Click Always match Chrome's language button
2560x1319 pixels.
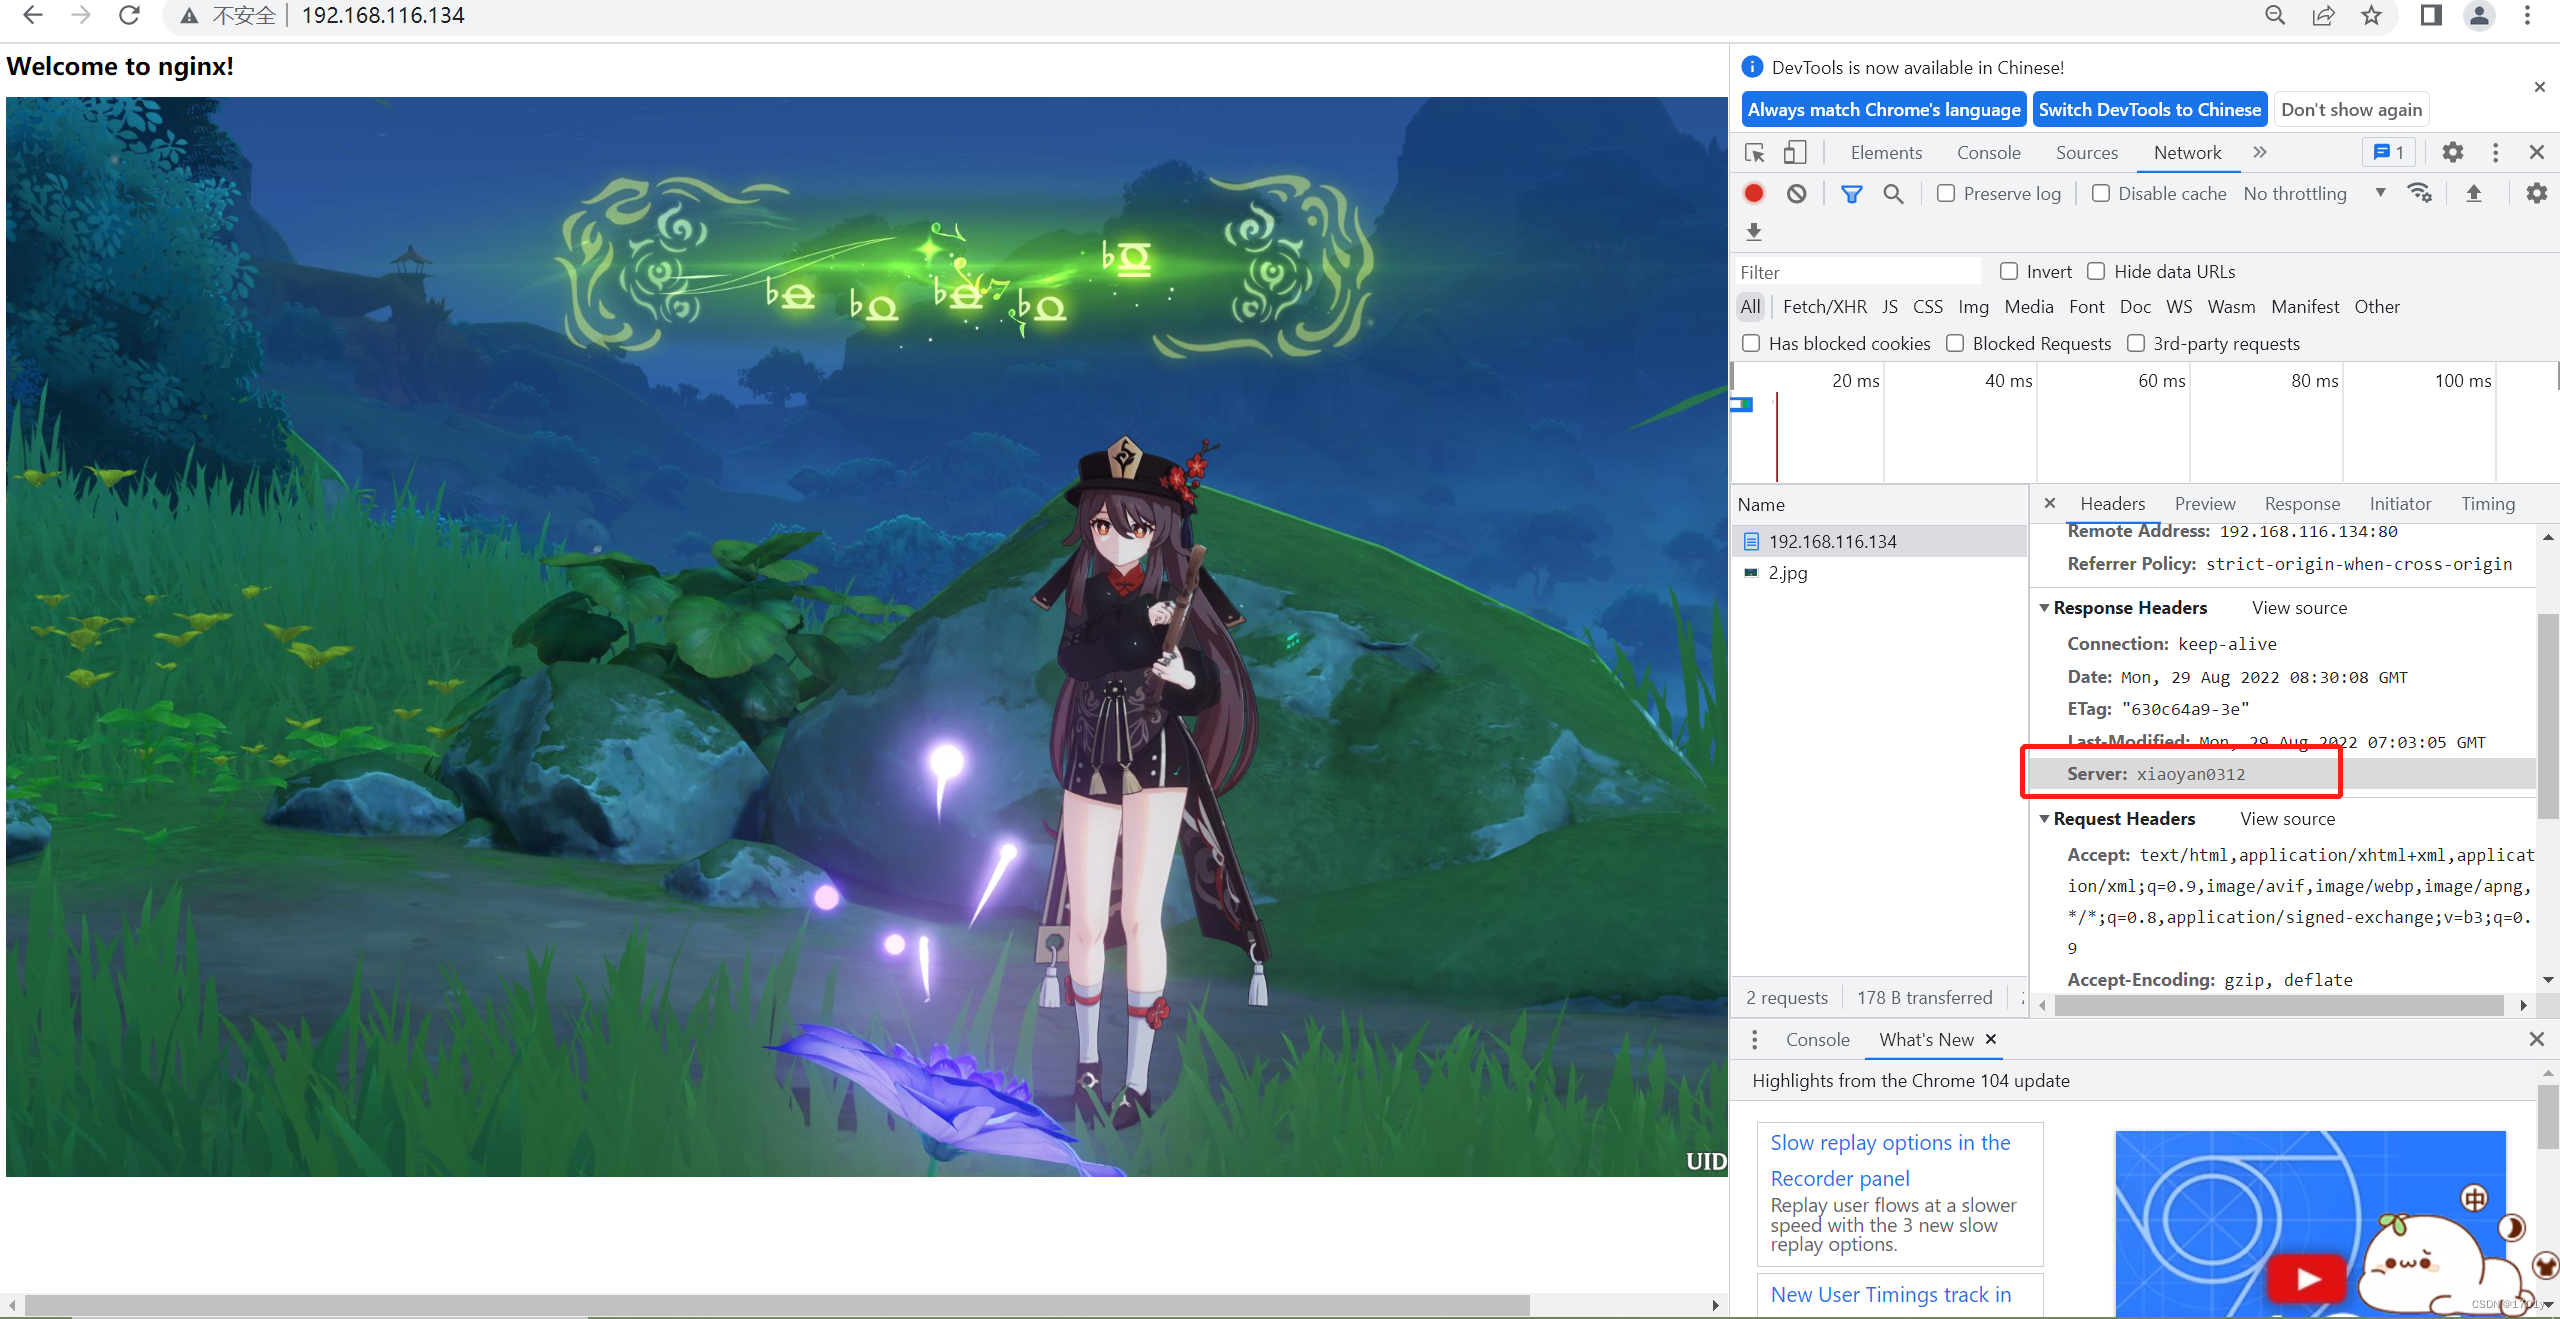pos(1884,109)
